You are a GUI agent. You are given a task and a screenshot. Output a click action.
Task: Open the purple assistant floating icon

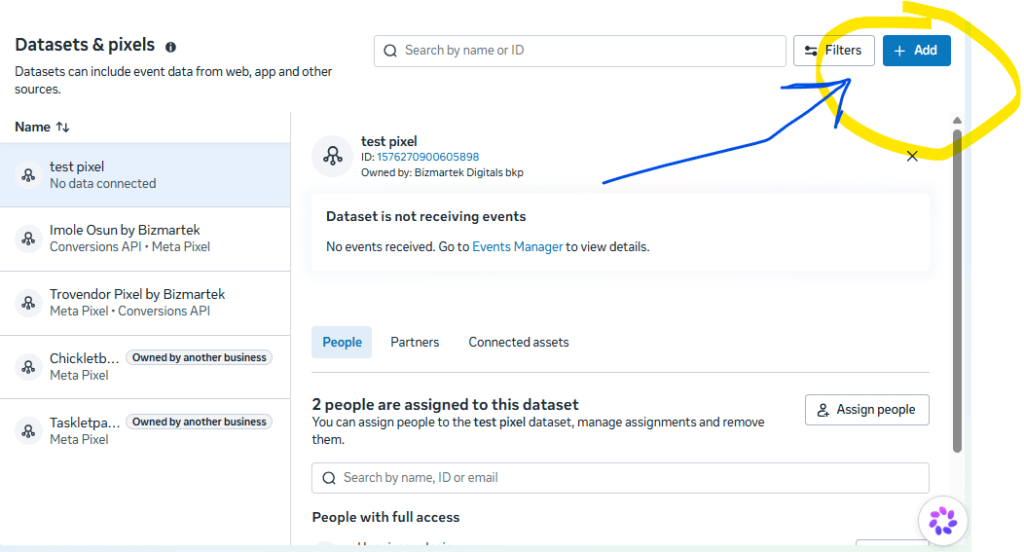[x=942, y=521]
